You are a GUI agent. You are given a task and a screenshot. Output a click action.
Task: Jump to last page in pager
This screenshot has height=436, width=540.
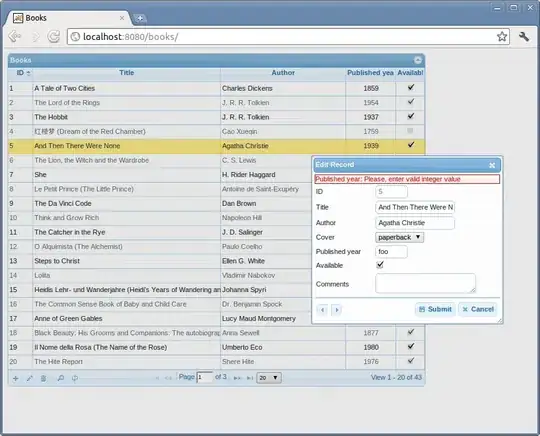(250, 378)
